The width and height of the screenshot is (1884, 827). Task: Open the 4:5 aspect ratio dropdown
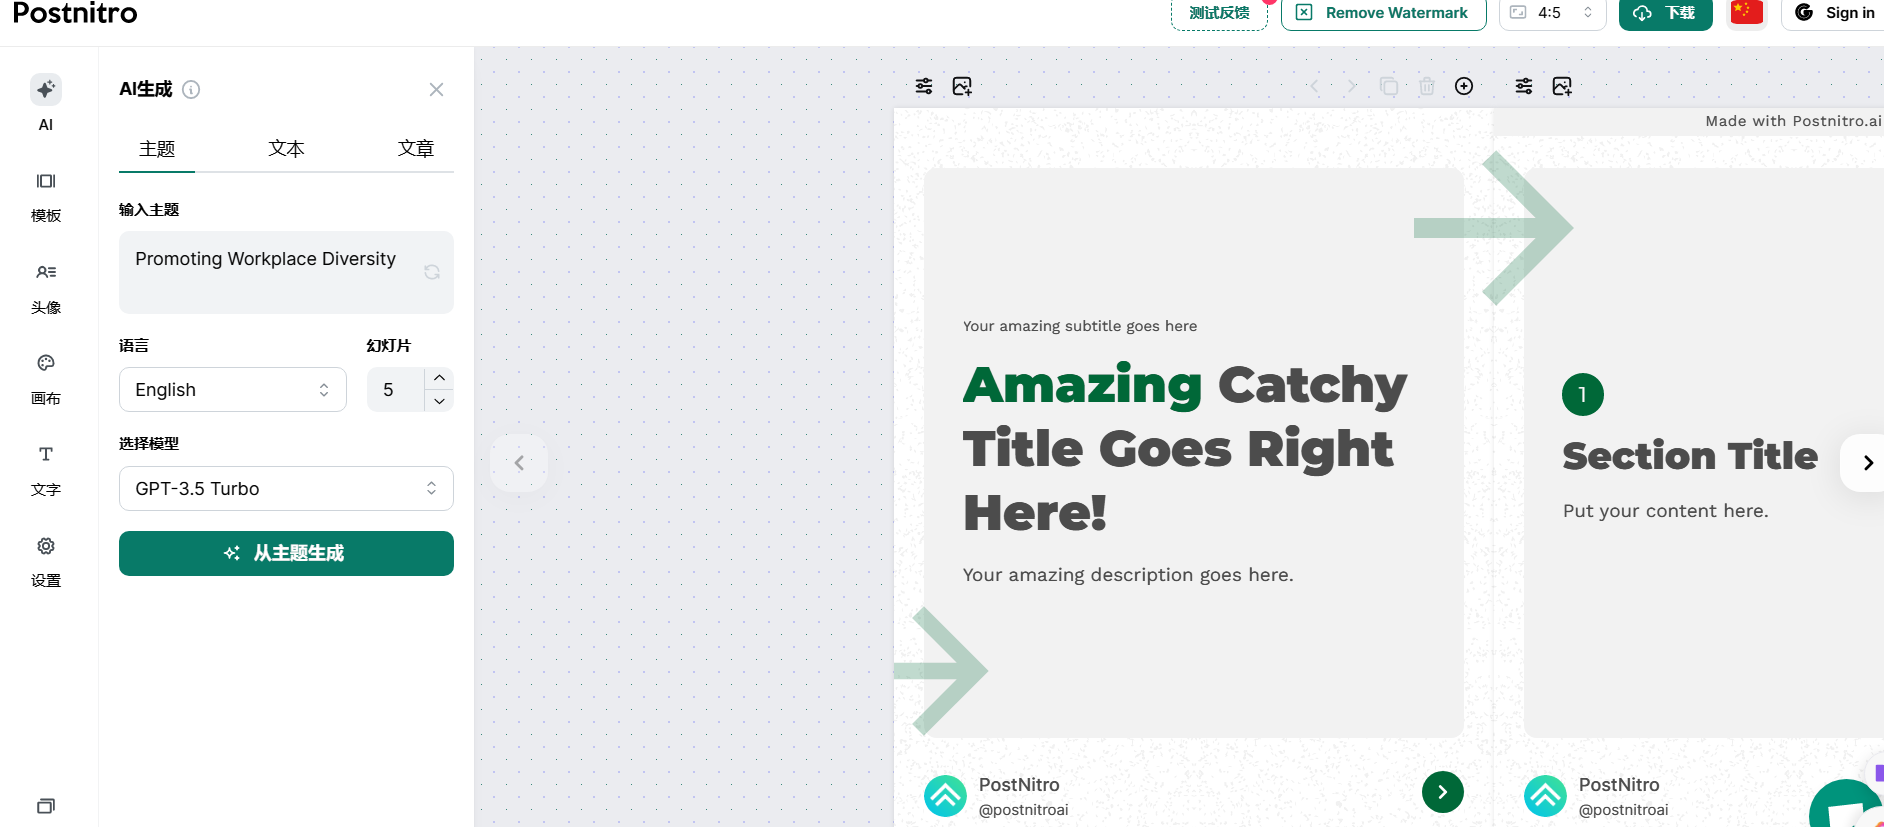(x=1551, y=13)
